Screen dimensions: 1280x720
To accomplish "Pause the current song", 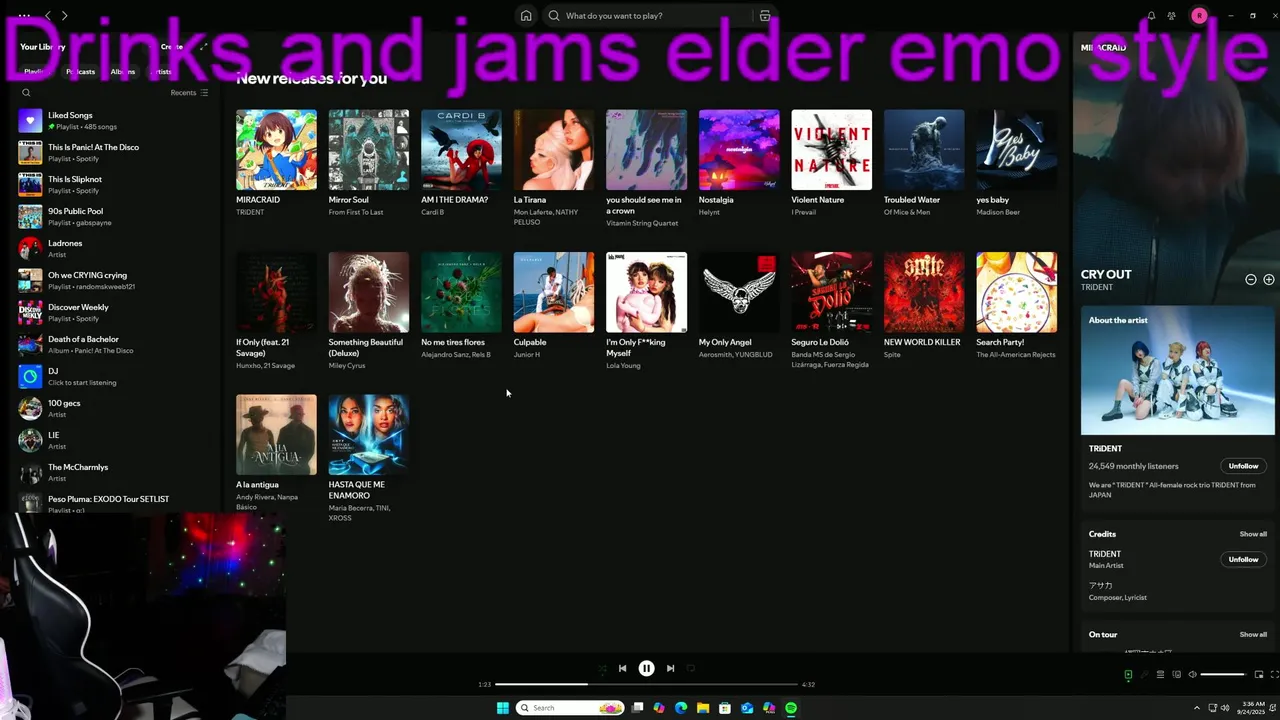I will pyautogui.click(x=646, y=668).
